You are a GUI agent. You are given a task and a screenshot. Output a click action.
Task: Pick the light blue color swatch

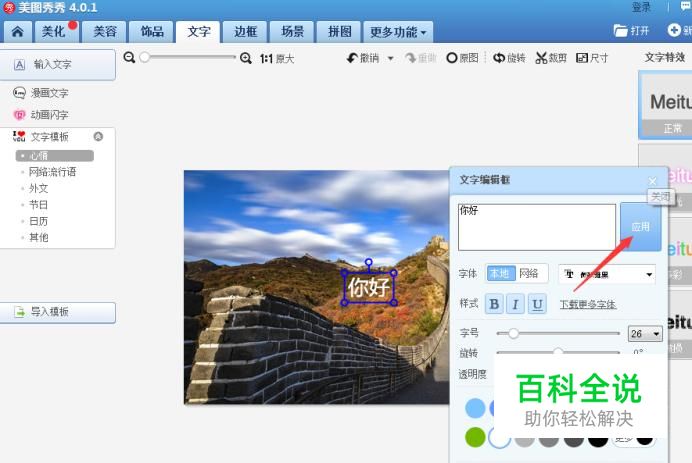[x=475, y=408]
